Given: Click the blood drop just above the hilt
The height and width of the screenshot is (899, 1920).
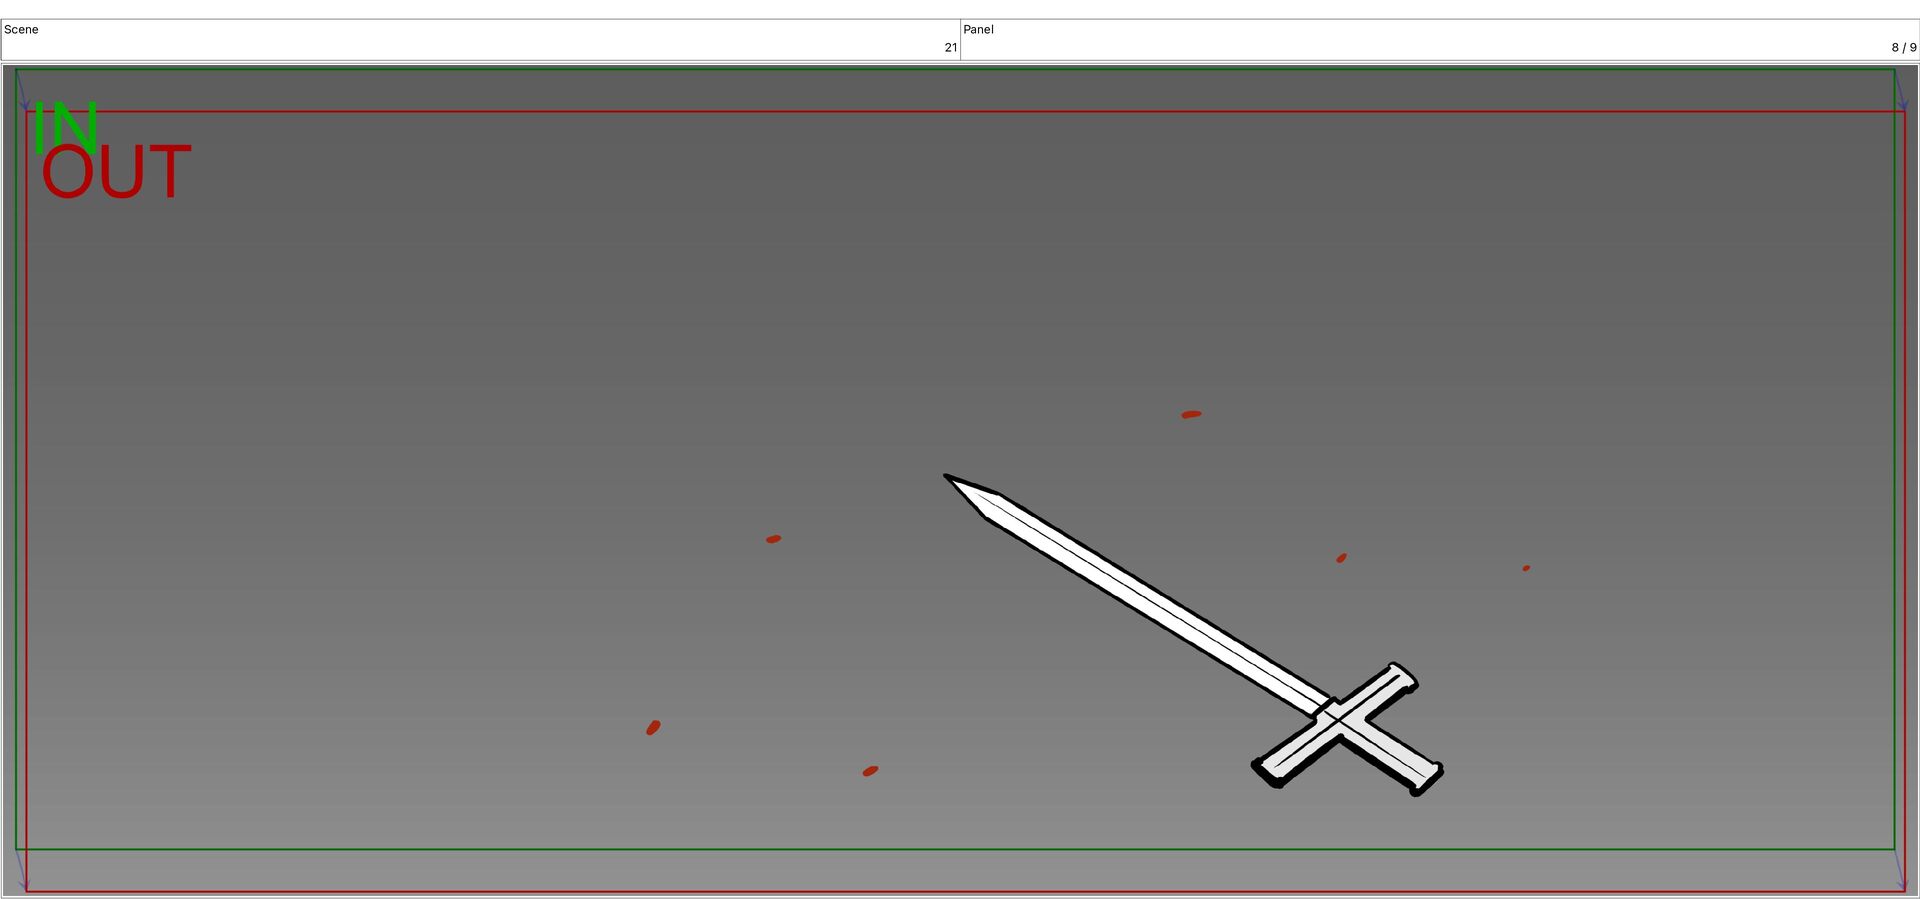Looking at the screenshot, I should pyautogui.click(x=1341, y=558).
